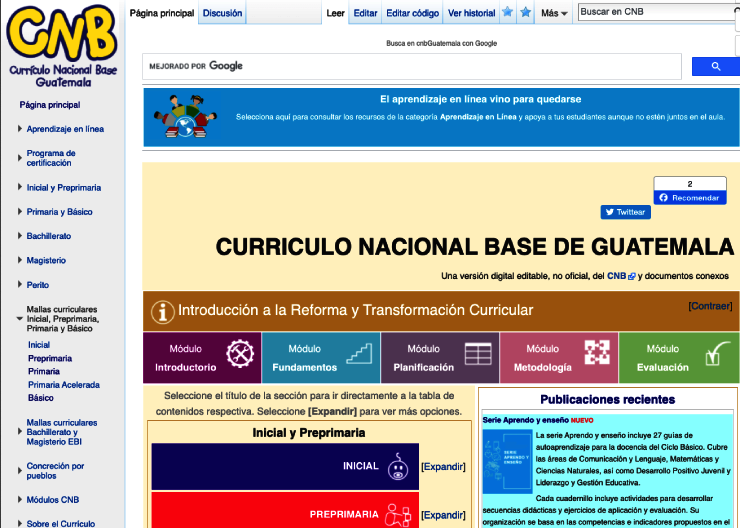
Task: Expand Bachillerato sidebar section
Action: pyautogui.click(x=20, y=235)
